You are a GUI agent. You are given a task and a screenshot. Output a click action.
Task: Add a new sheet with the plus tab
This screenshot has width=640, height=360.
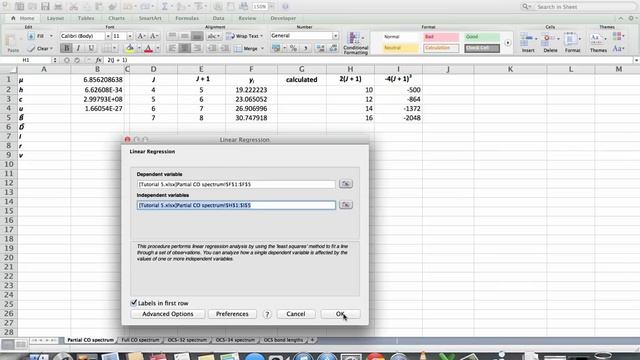pos(312,340)
